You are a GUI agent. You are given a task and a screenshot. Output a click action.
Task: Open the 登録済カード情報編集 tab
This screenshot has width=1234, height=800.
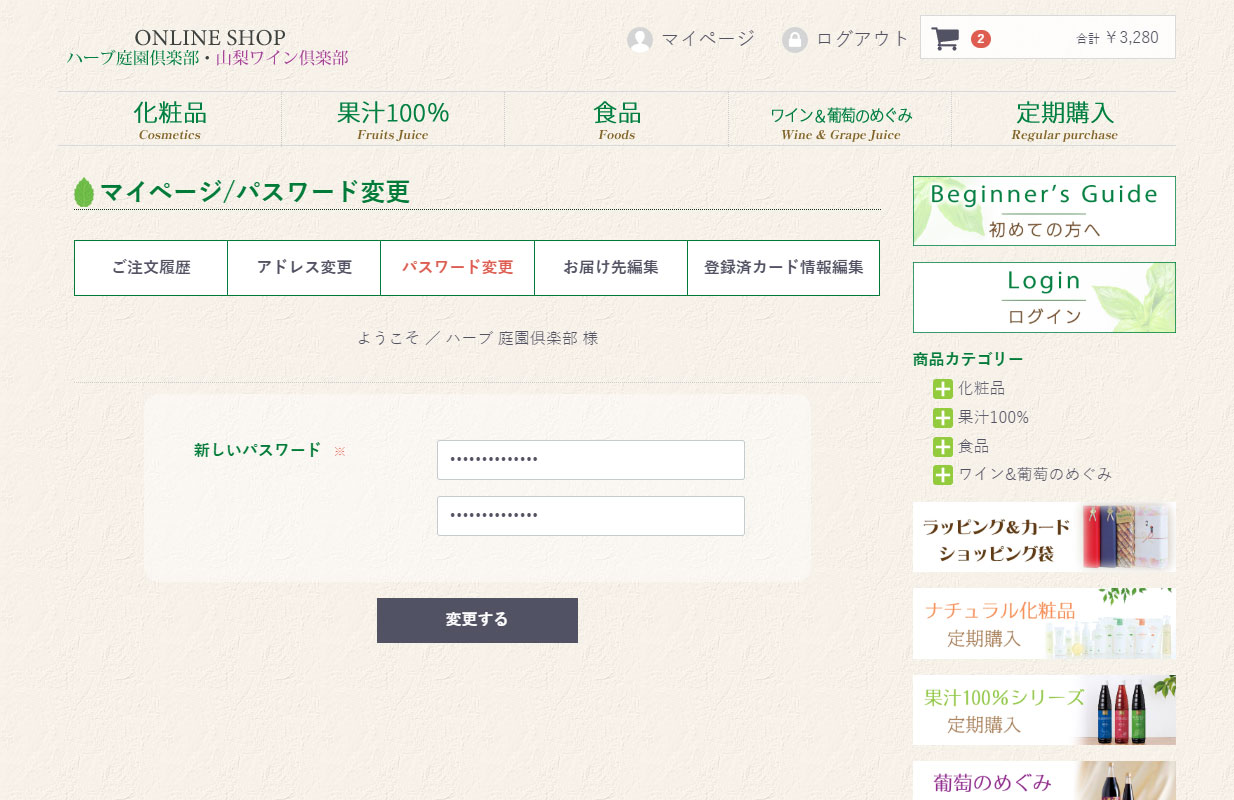coord(783,268)
